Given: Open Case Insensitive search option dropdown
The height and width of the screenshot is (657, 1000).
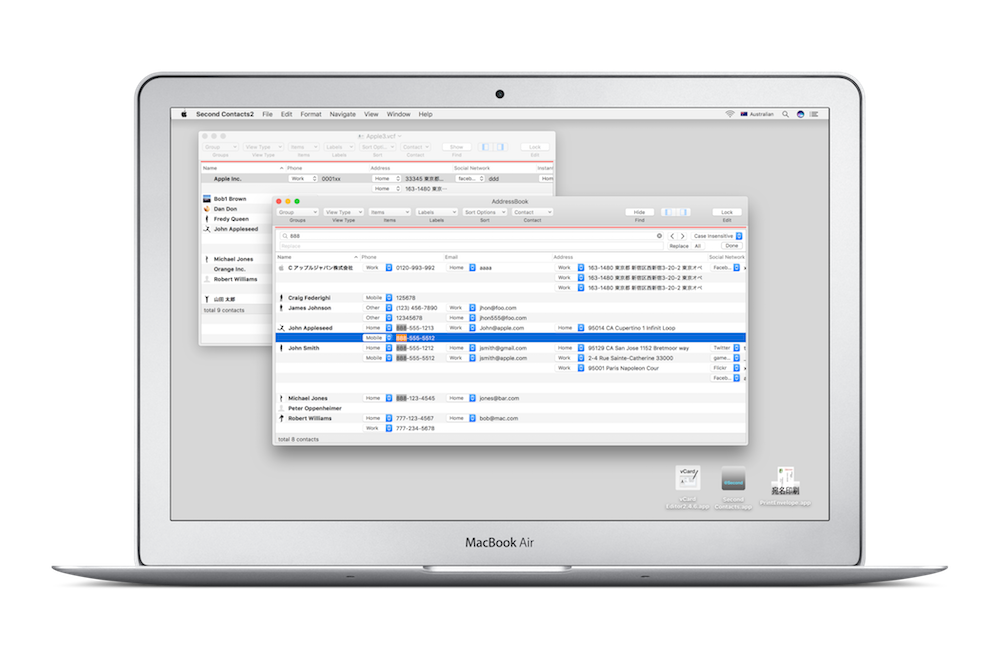Looking at the screenshot, I should pyautogui.click(x=717, y=236).
